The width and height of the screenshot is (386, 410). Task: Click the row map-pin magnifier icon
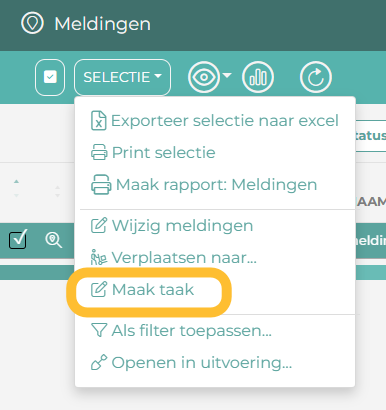pyautogui.click(x=53, y=240)
